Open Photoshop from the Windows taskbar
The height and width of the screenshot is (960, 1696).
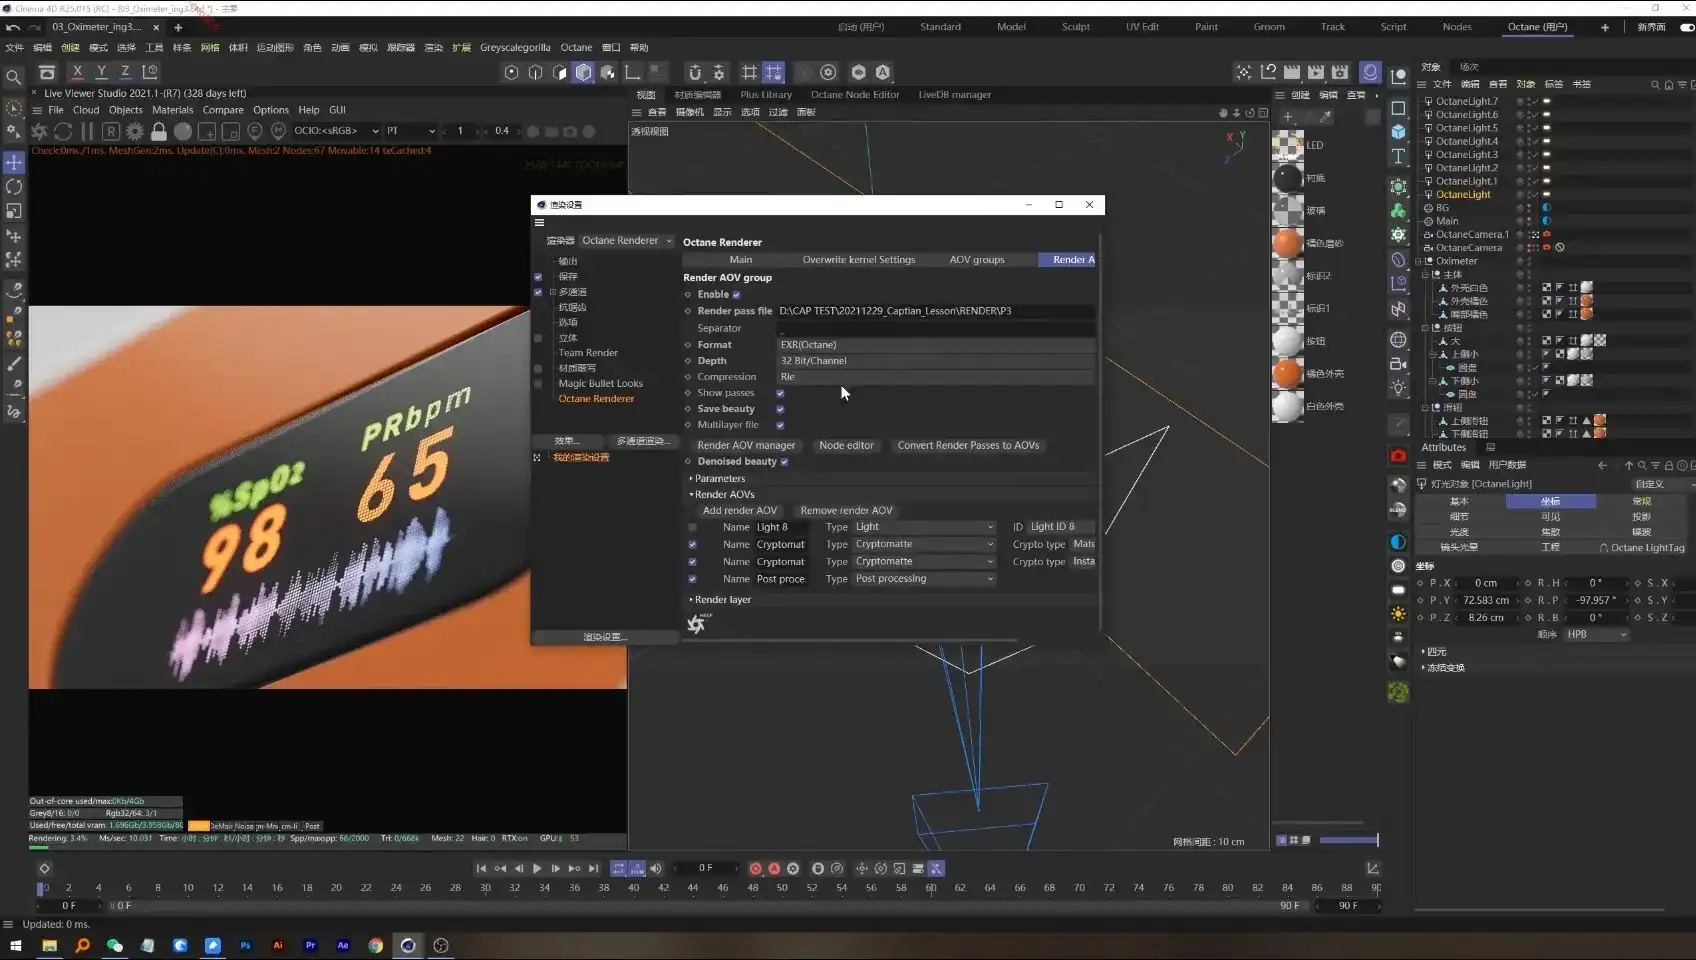[x=245, y=945]
